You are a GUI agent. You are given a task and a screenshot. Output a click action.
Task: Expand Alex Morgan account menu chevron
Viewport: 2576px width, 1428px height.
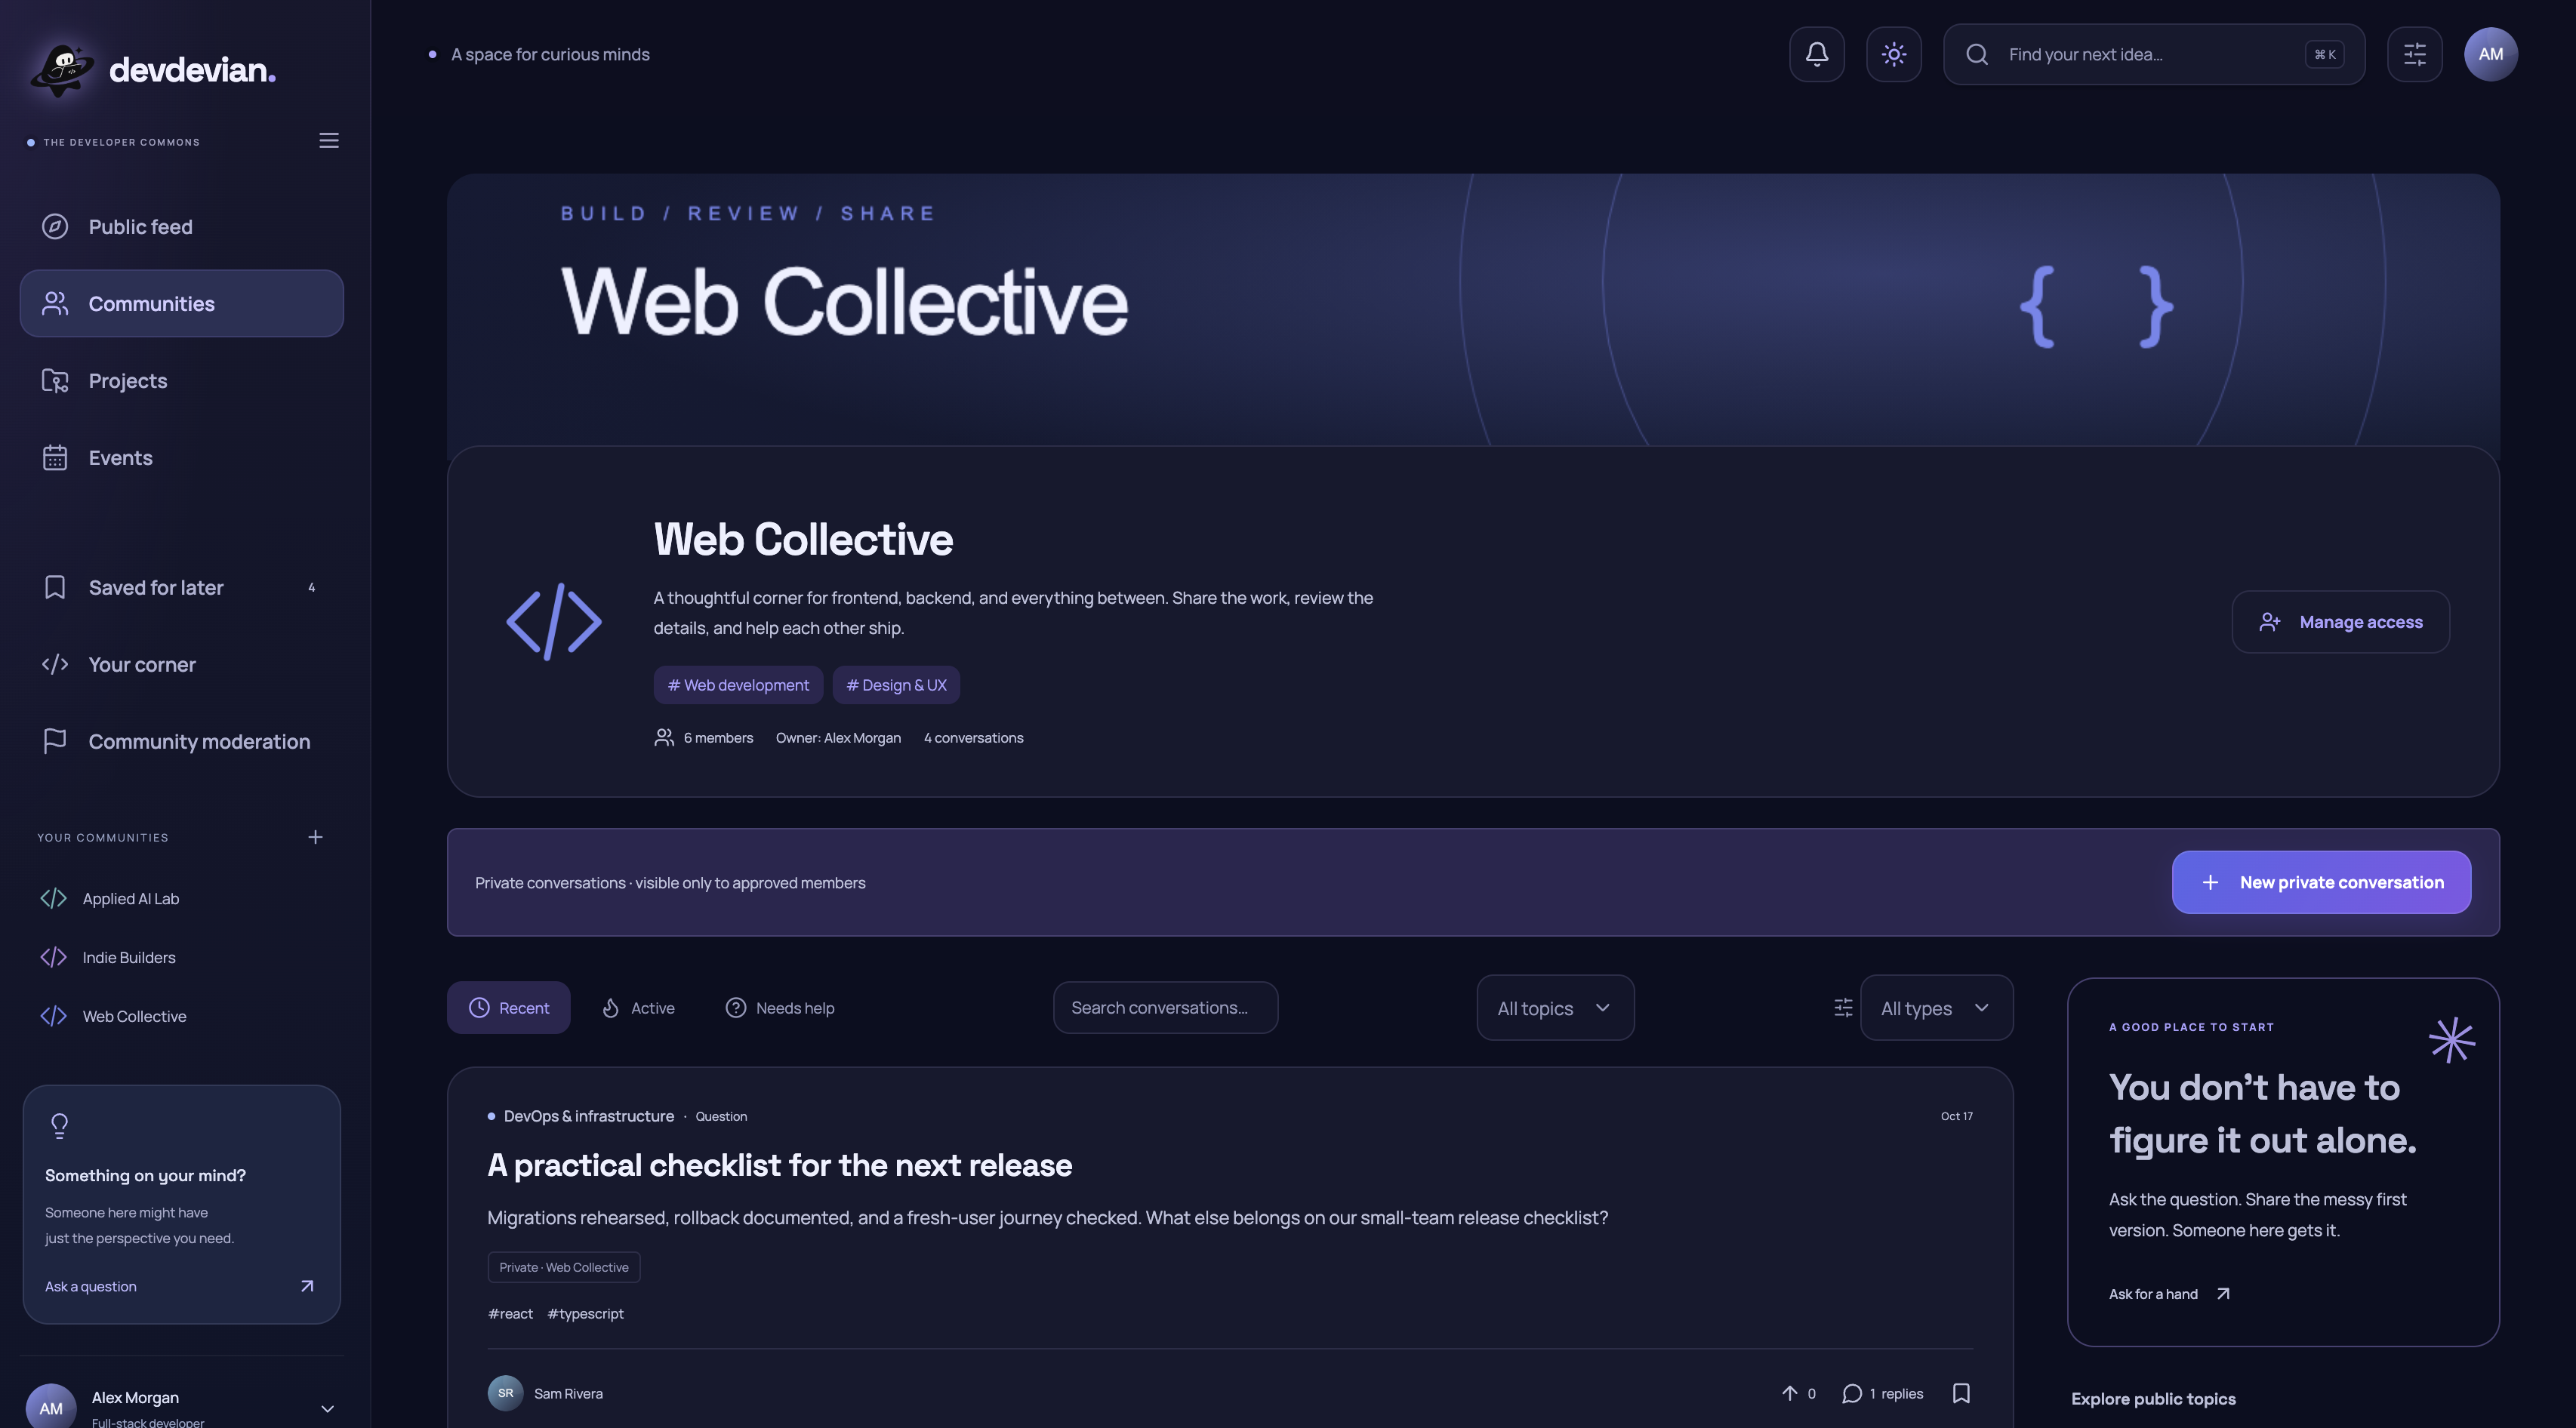(x=327, y=1408)
